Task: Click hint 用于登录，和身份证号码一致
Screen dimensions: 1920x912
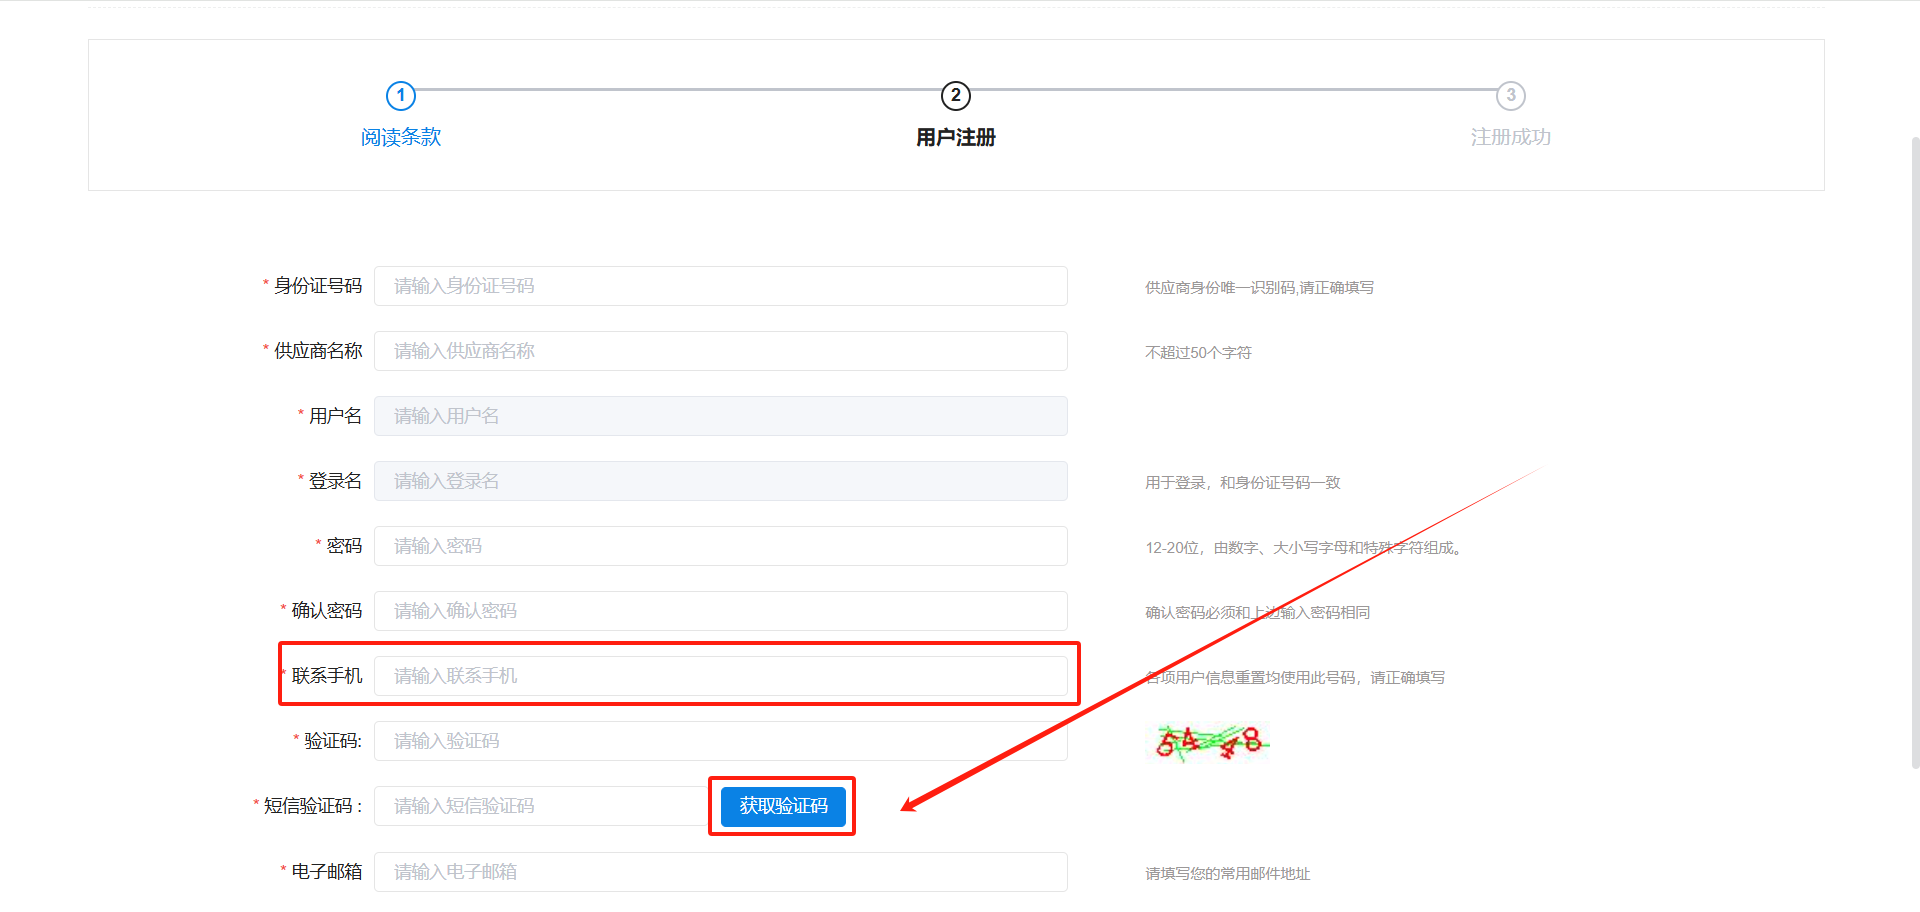Action: point(1242,483)
